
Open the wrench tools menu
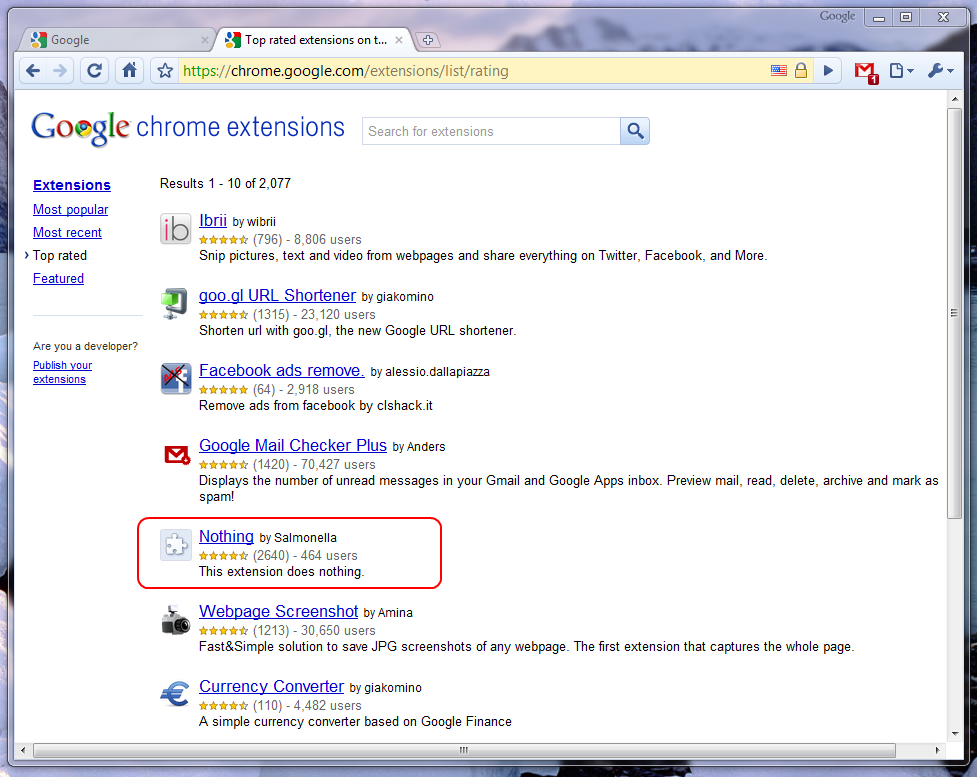(x=940, y=71)
